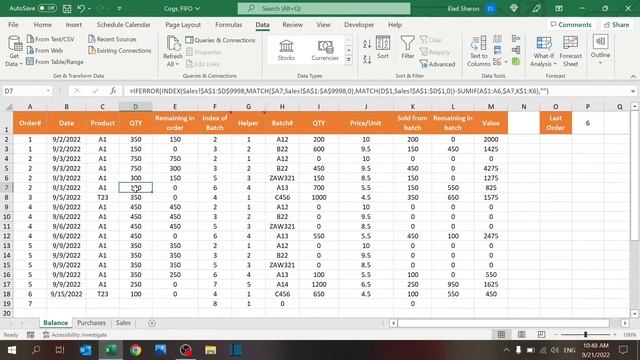Sort Z to A descending
Image resolution: width=640 pixels, height=360 pixels.
[367, 60]
